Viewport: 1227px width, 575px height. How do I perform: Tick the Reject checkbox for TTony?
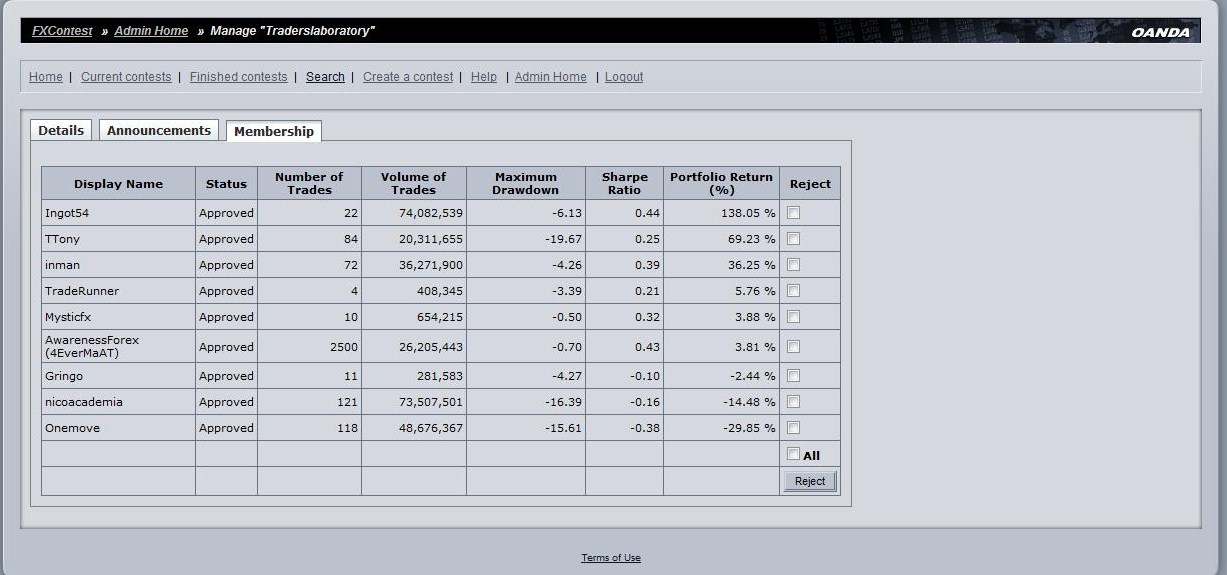point(793,238)
